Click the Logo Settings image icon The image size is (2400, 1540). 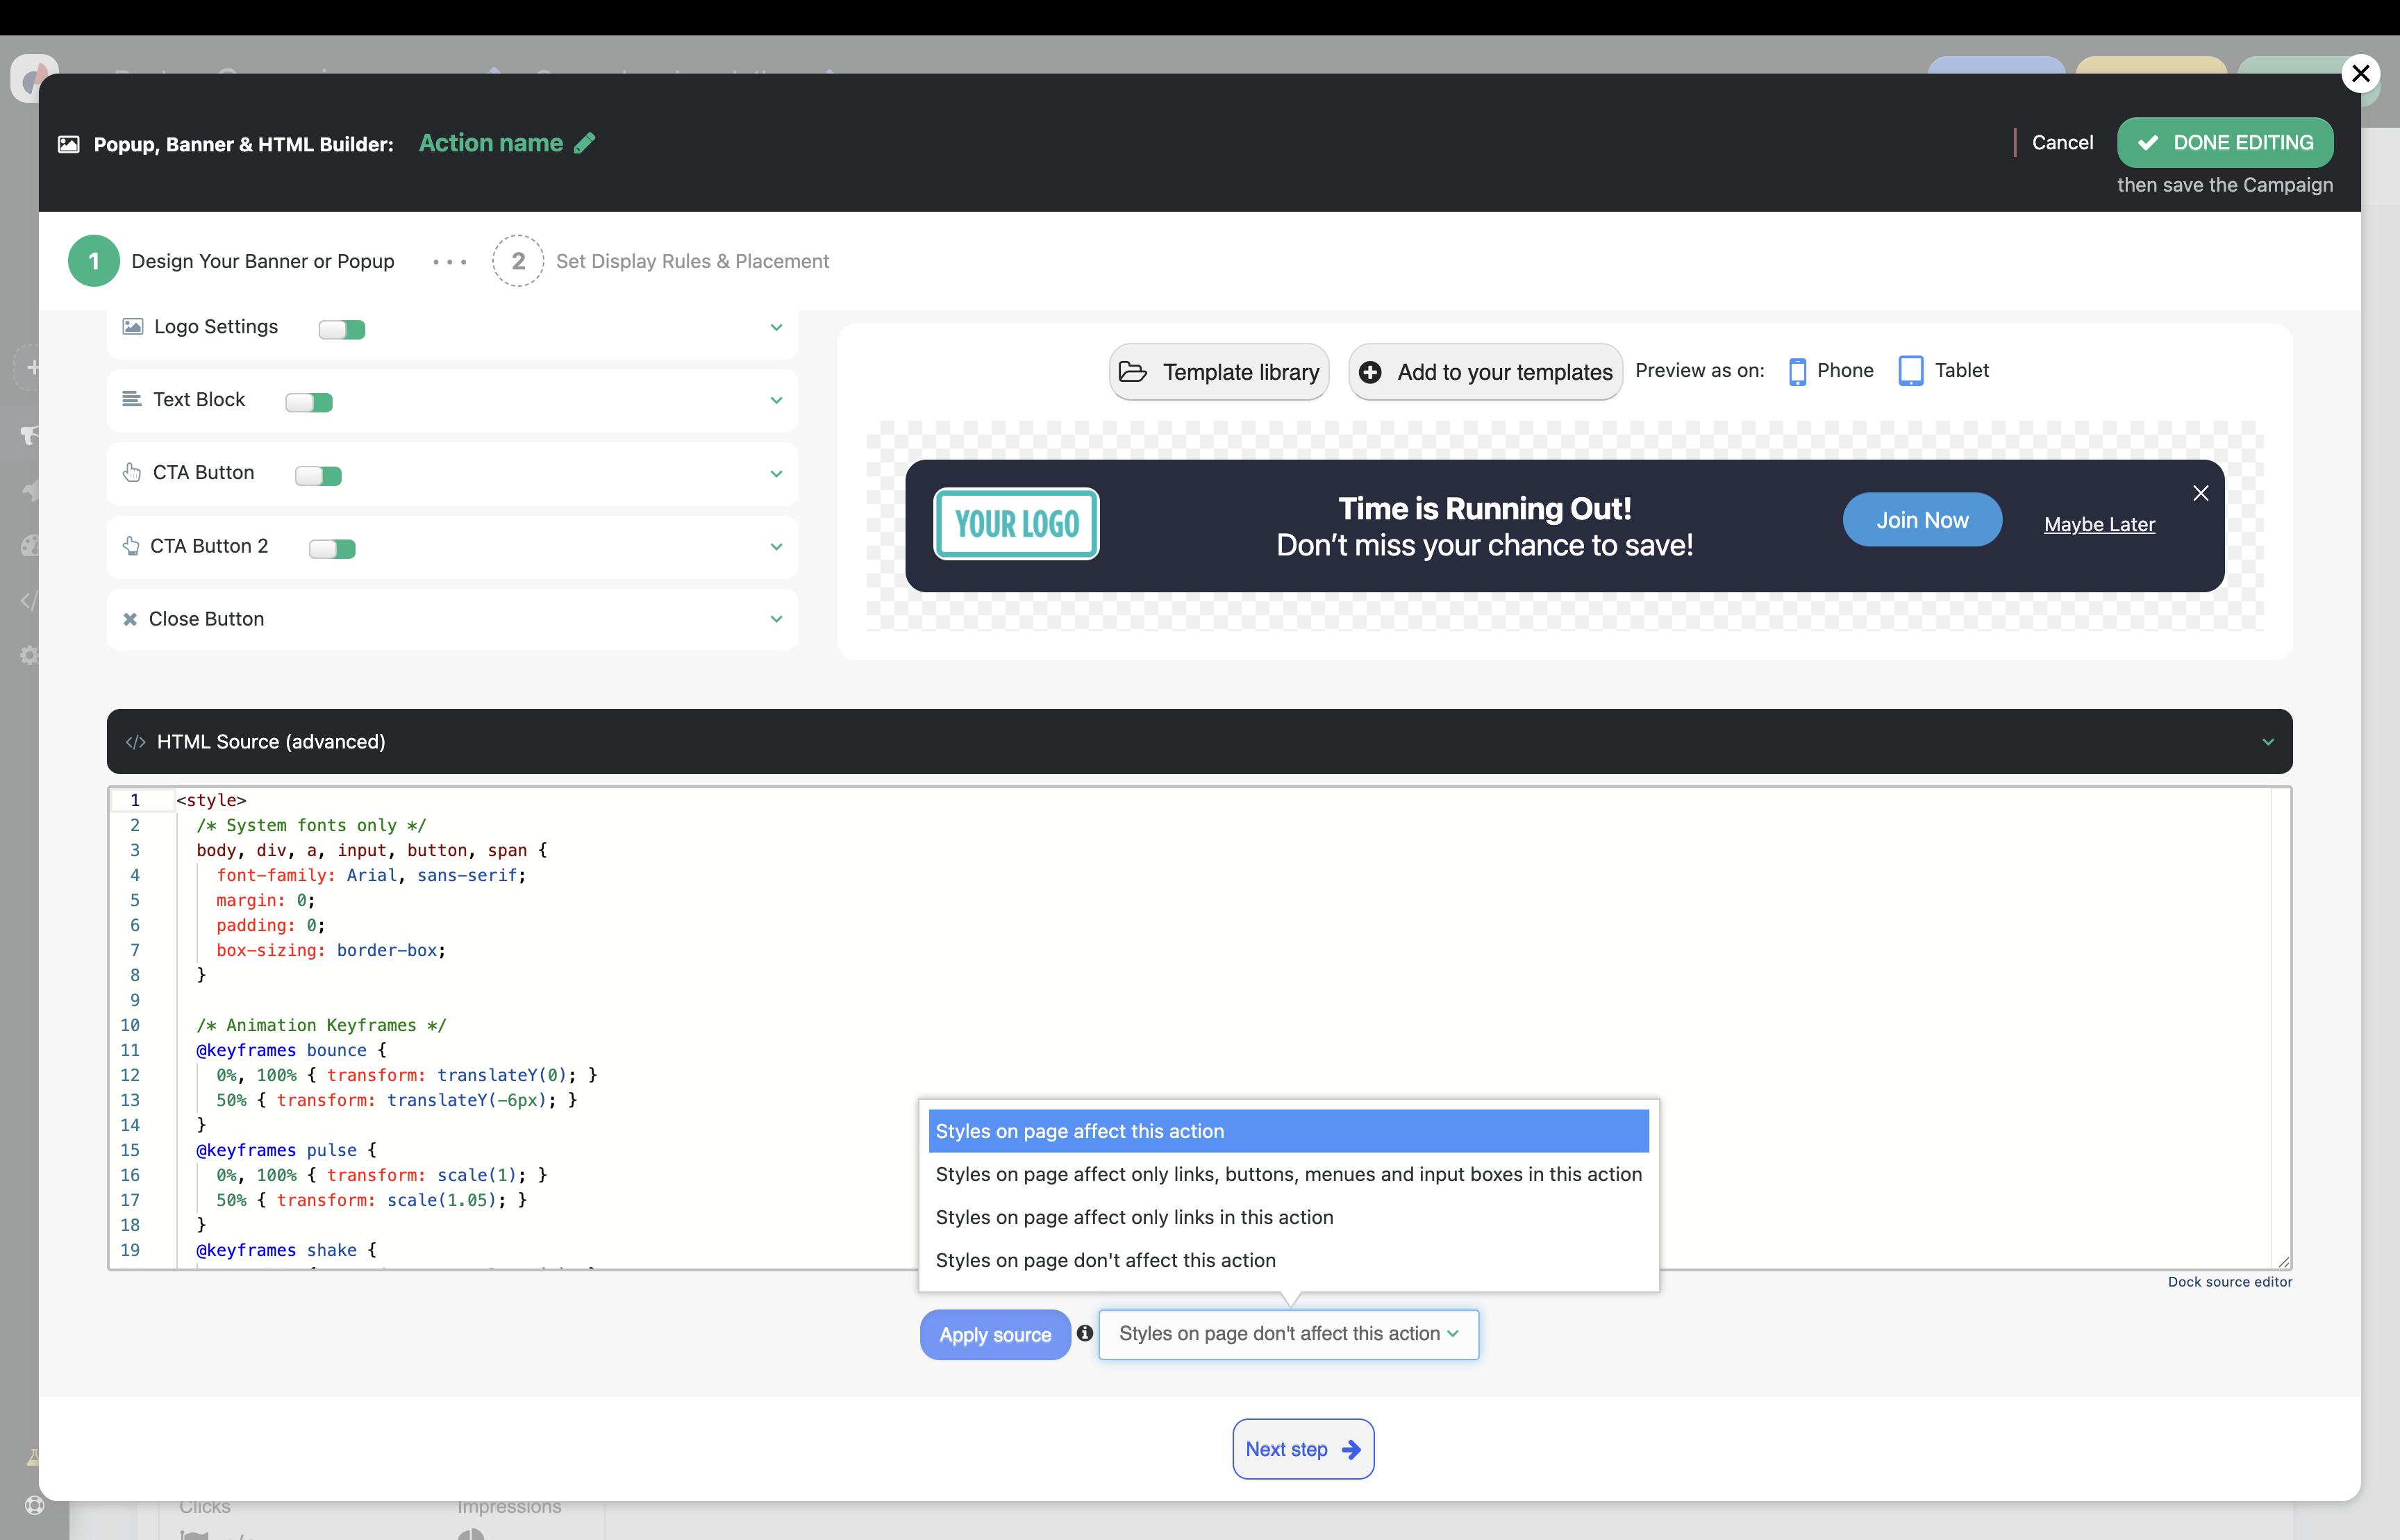[132, 326]
